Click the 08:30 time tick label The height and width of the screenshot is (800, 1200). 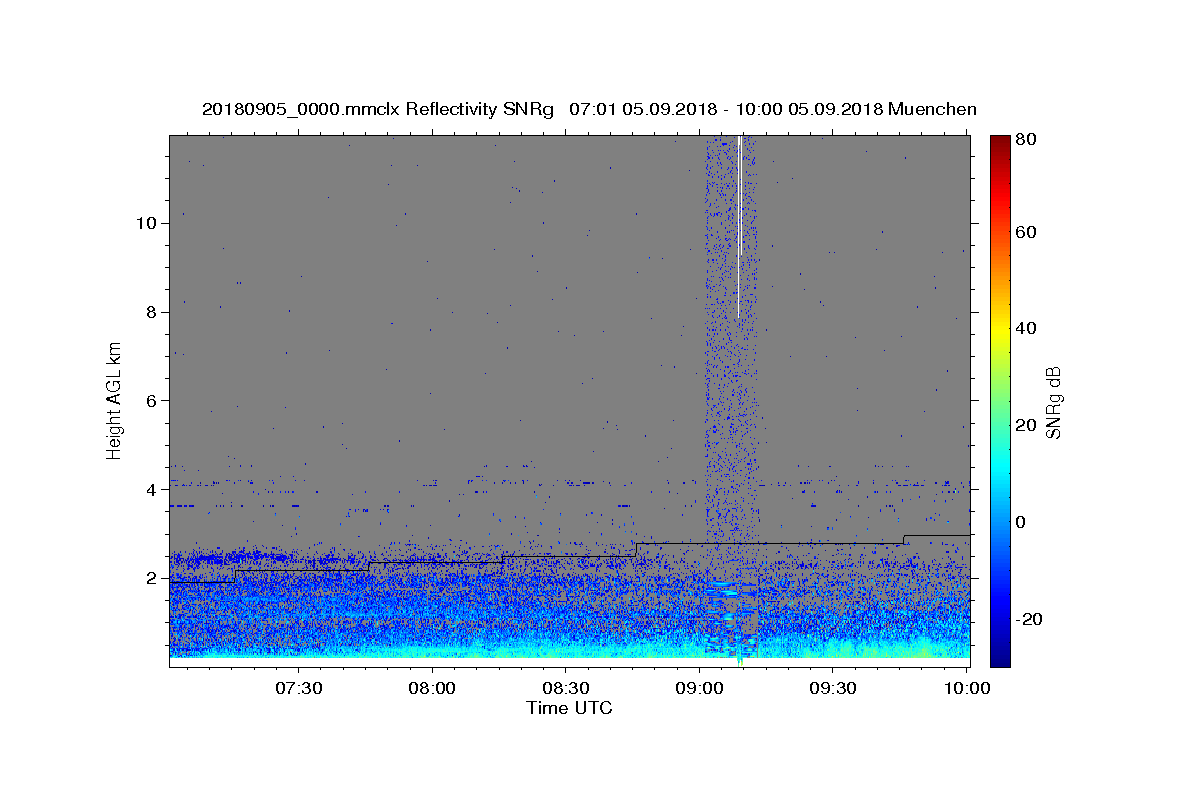click(x=566, y=688)
